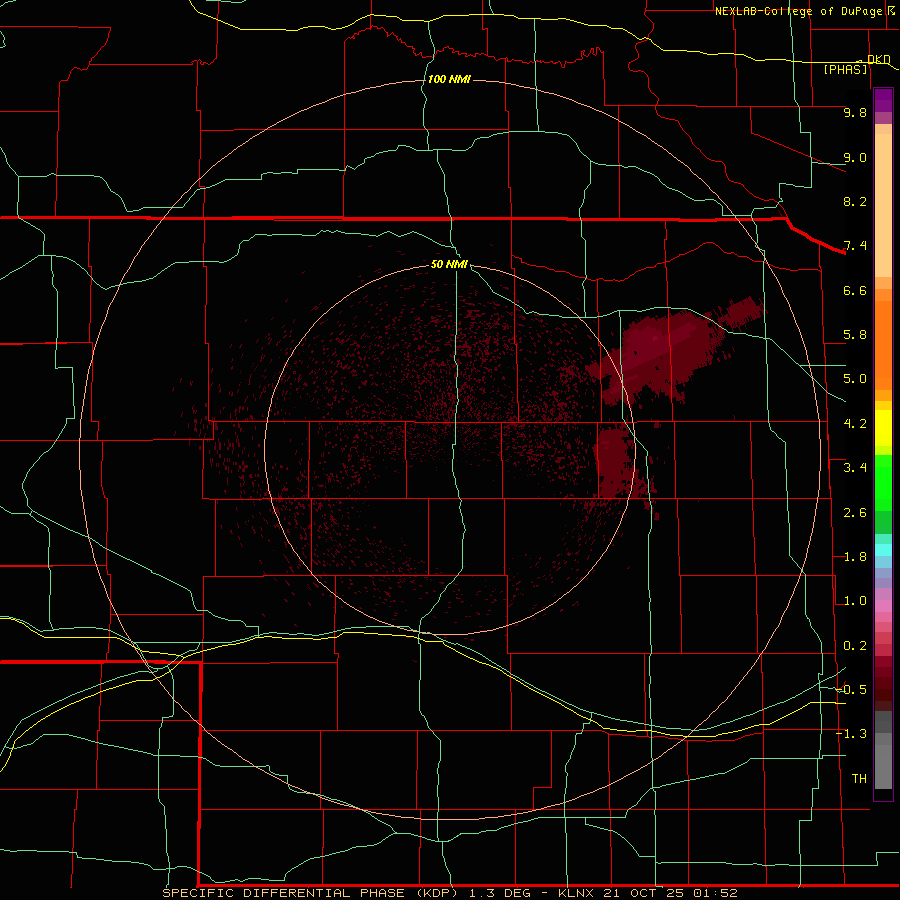Screen dimensions: 900x900
Task: Click the 2.6 scale label
Action: coord(855,513)
